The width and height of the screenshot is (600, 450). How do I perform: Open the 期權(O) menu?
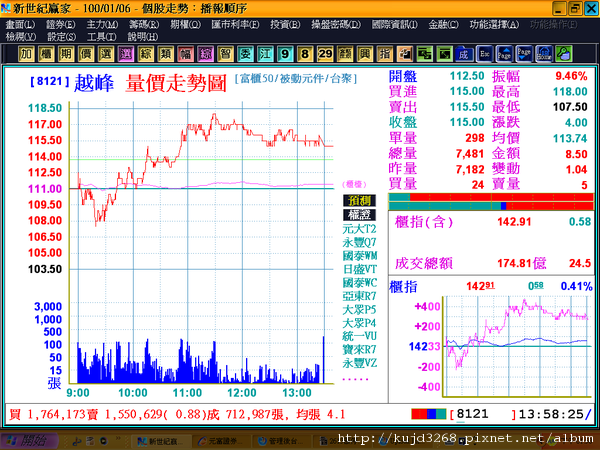[186, 24]
